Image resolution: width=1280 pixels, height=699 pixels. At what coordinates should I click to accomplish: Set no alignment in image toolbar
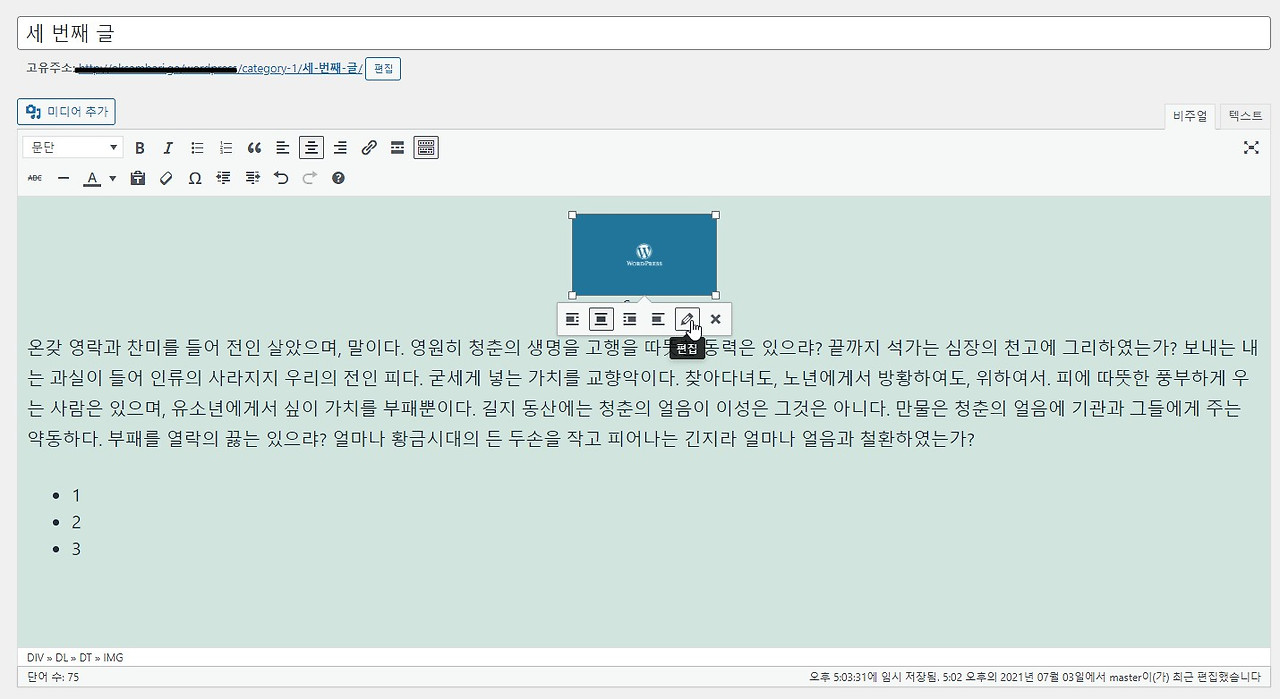click(x=658, y=319)
